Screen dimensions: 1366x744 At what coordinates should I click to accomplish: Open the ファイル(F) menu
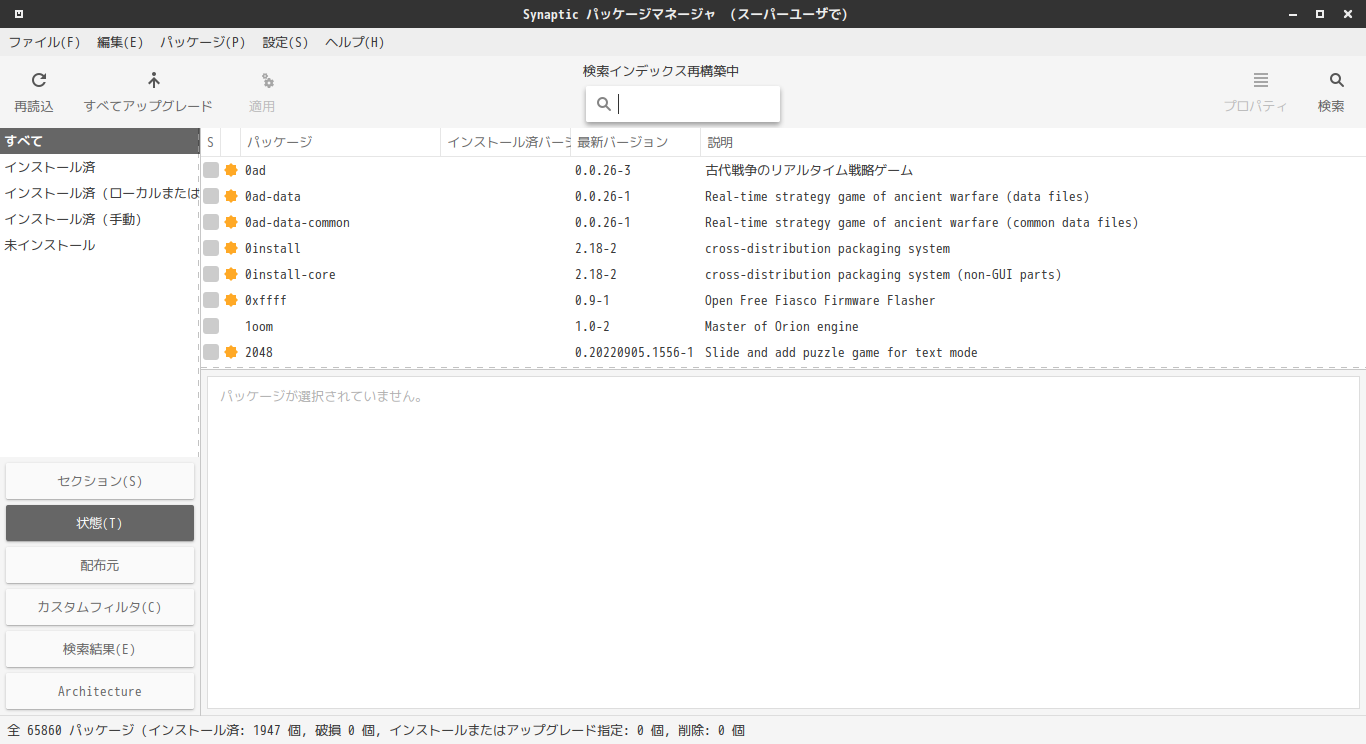pyautogui.click(x=44, y=42)
